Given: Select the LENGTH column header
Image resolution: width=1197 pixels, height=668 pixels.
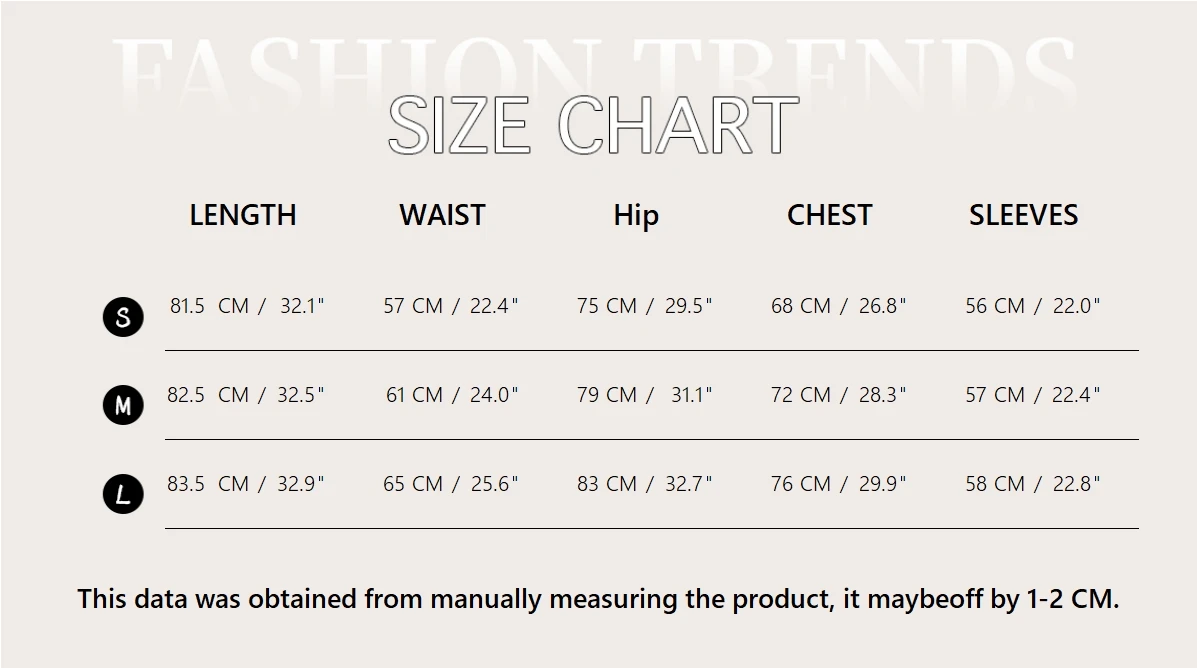Looking at the screenshot, I should 243,215.
